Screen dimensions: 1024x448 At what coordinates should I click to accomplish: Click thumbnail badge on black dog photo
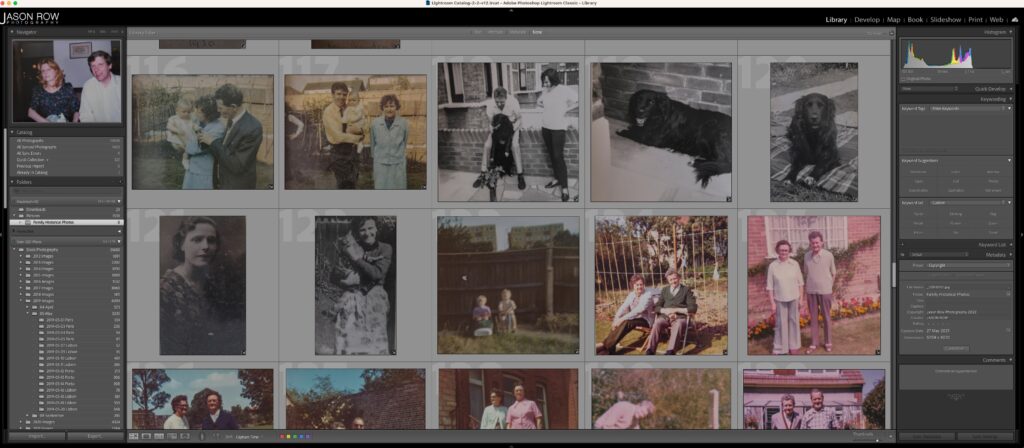tap(729, 199)
